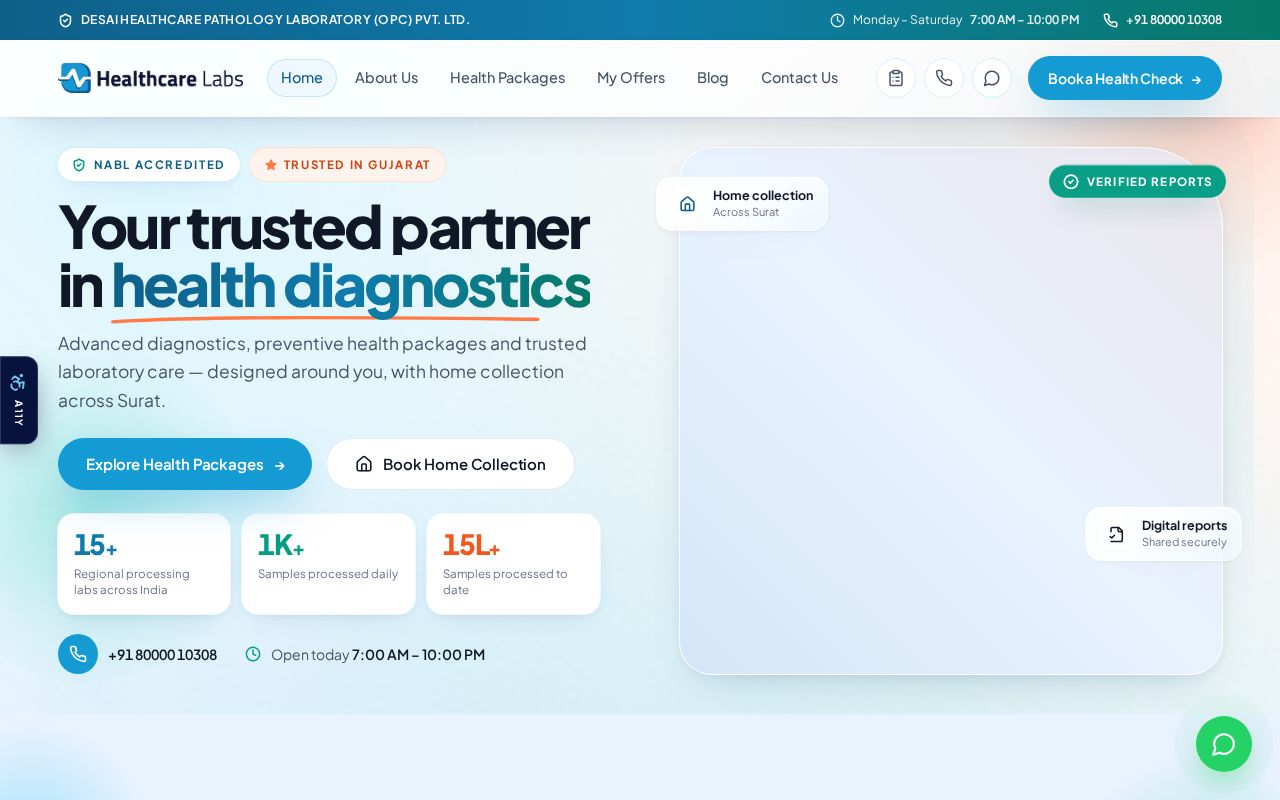Click 'Open today 7:00 AM – 10:00 PM' text
Viewport: 1280px width, 800px height.
click(x=378, y=655)
